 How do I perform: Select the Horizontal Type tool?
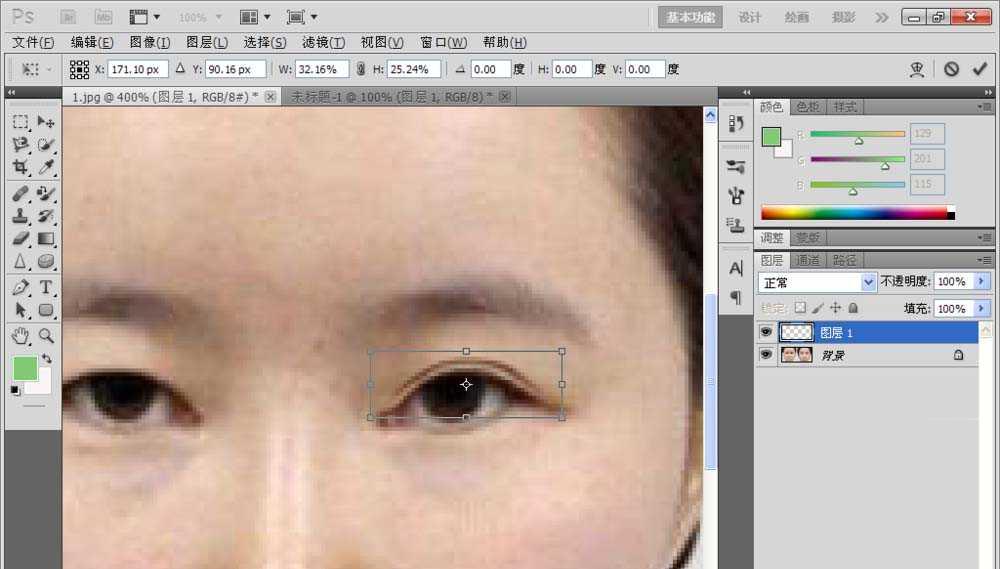(45, 287)
